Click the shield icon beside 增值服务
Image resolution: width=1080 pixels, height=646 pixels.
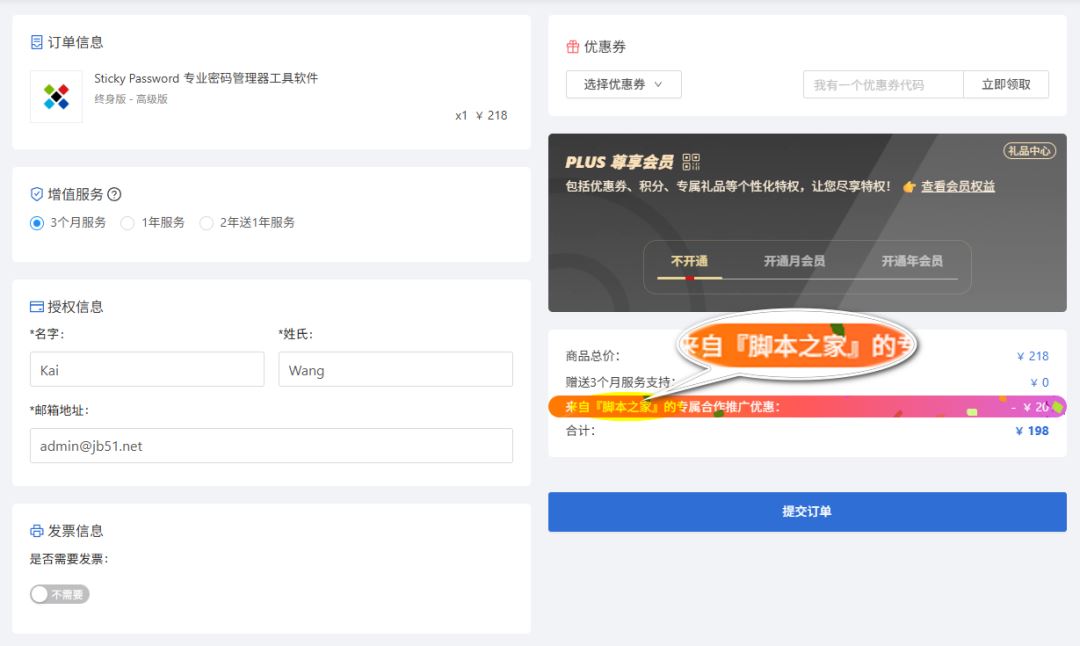pos(37,195)
